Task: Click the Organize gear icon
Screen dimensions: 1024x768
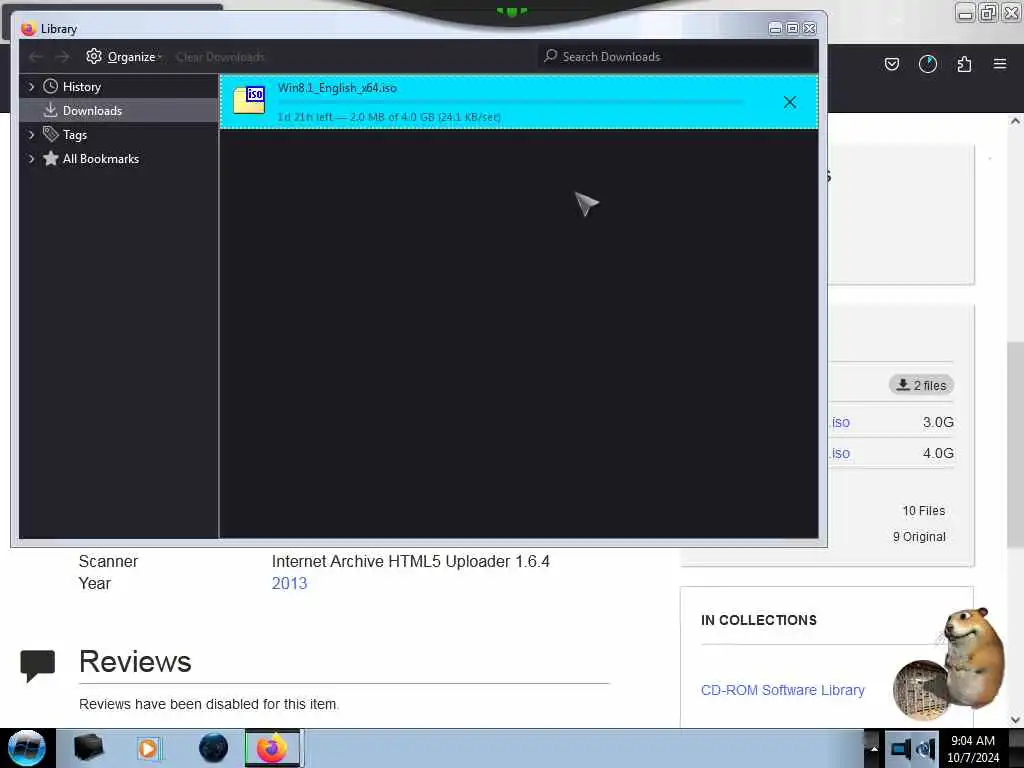Action: (94, 56)
